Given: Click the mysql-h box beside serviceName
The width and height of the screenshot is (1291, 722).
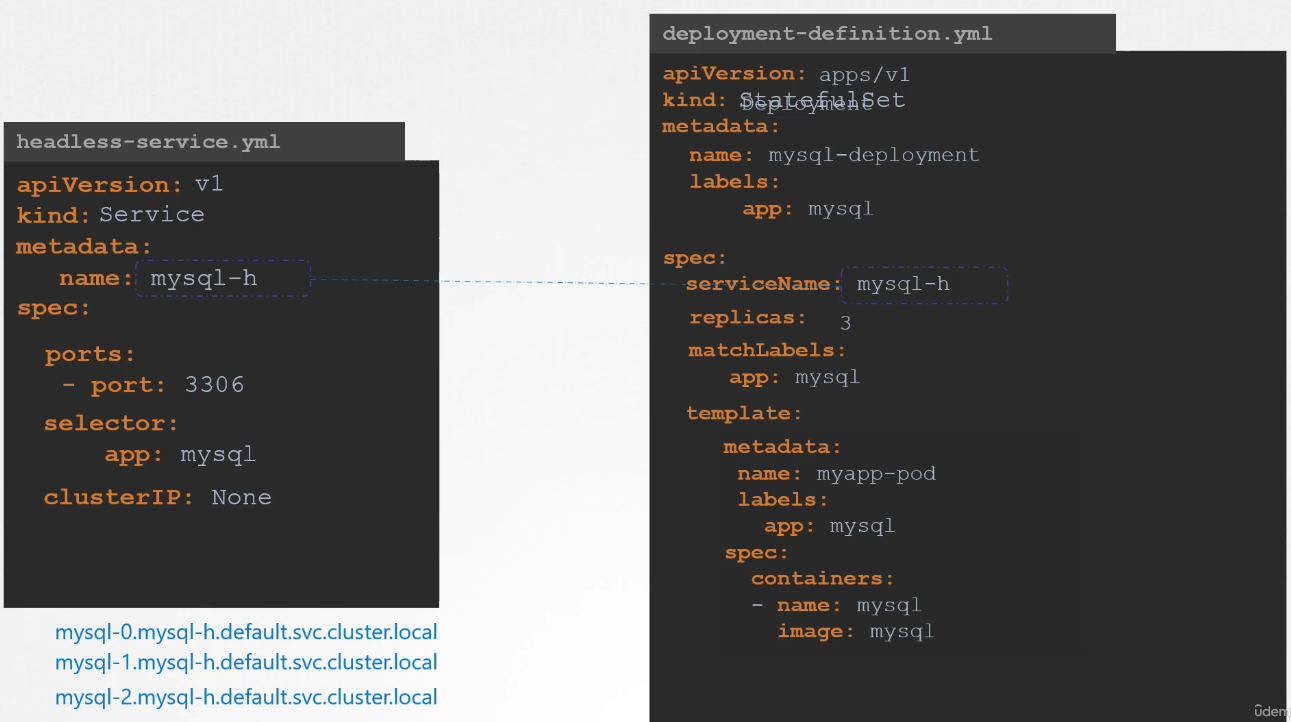Looking at the screenshot, I should [x=924, y=285].
